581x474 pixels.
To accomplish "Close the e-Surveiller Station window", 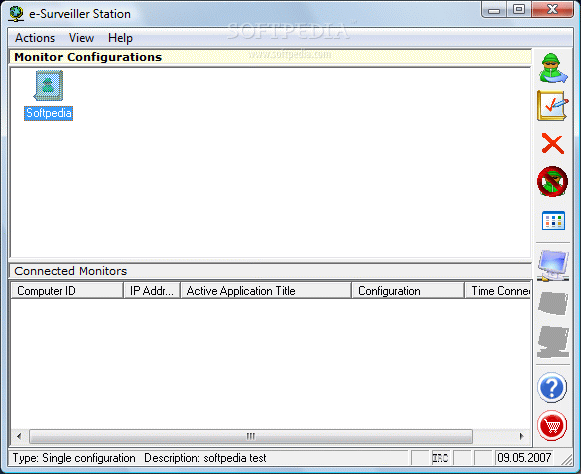I will (x=552, y=10).
